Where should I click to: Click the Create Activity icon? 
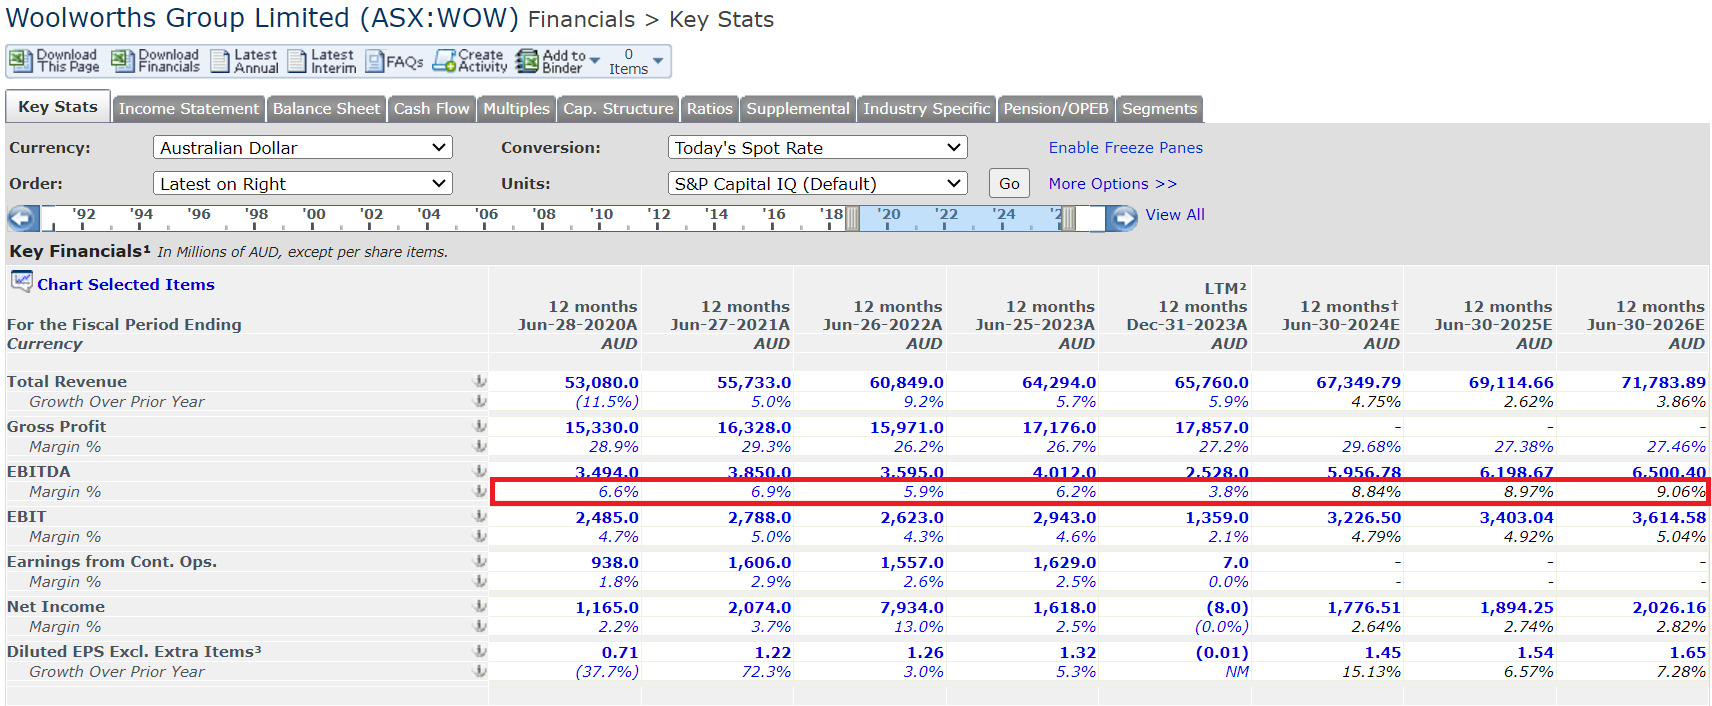(444, 62)
